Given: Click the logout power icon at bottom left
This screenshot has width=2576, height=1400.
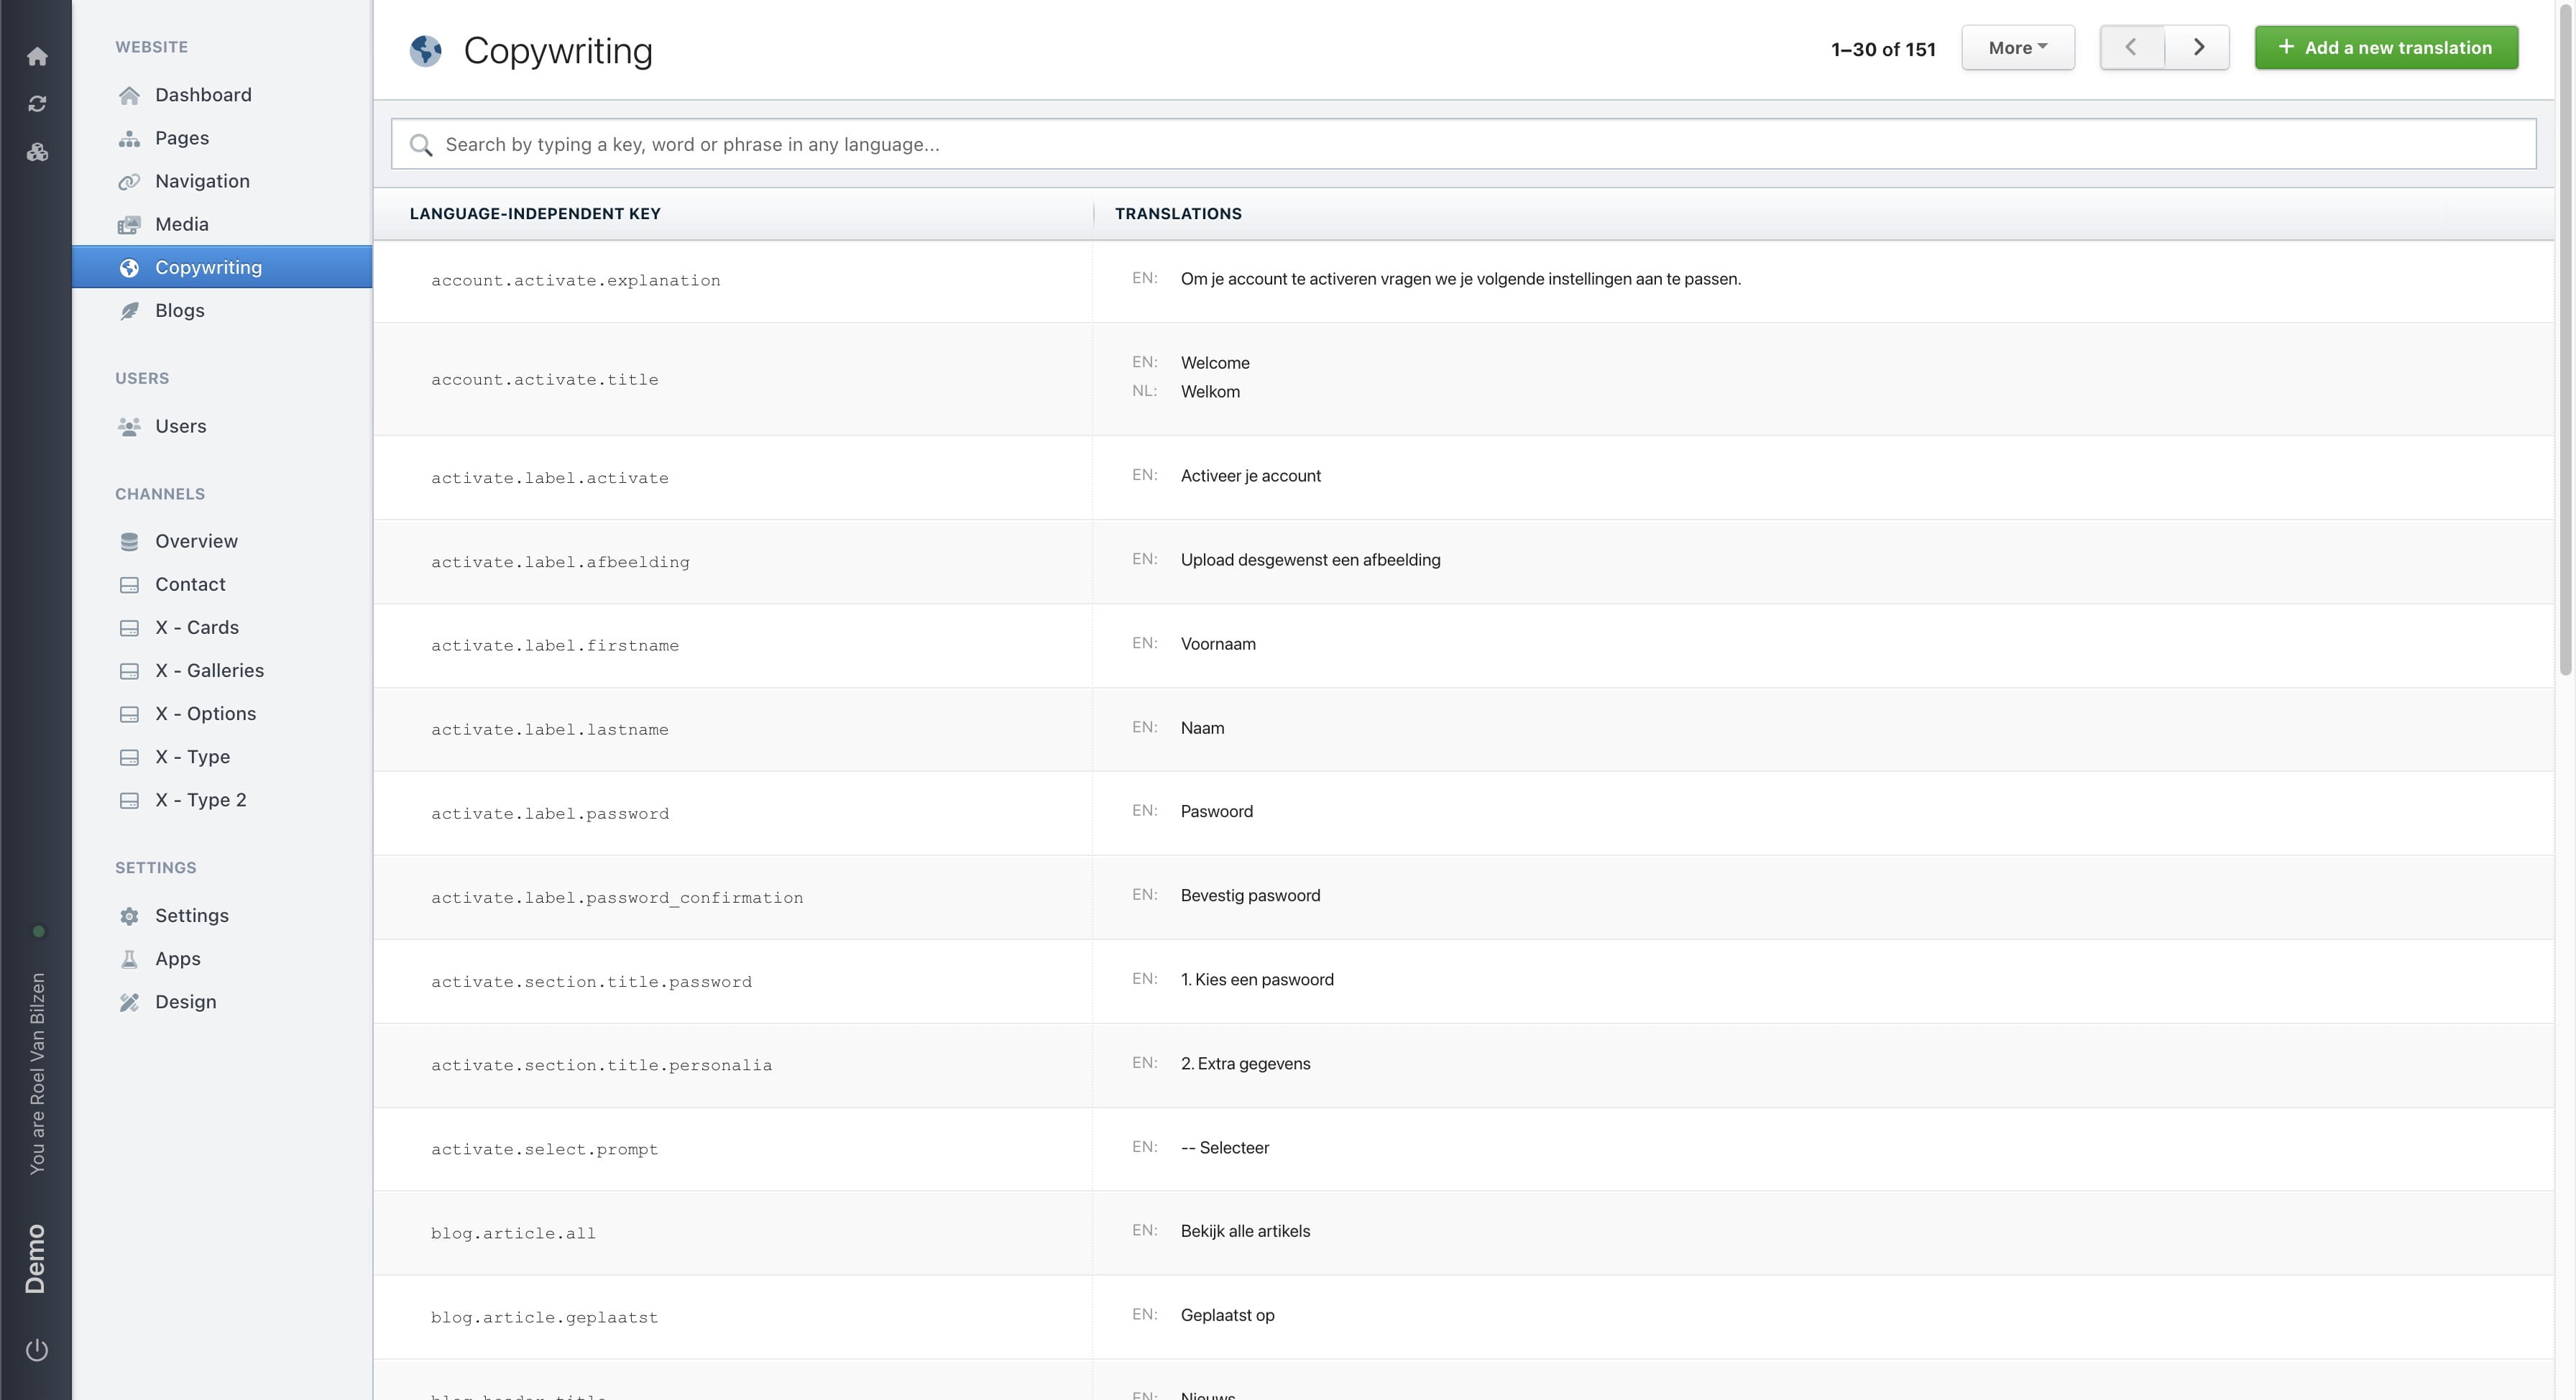Looking at the screenshot, I should pos(37,1348).
